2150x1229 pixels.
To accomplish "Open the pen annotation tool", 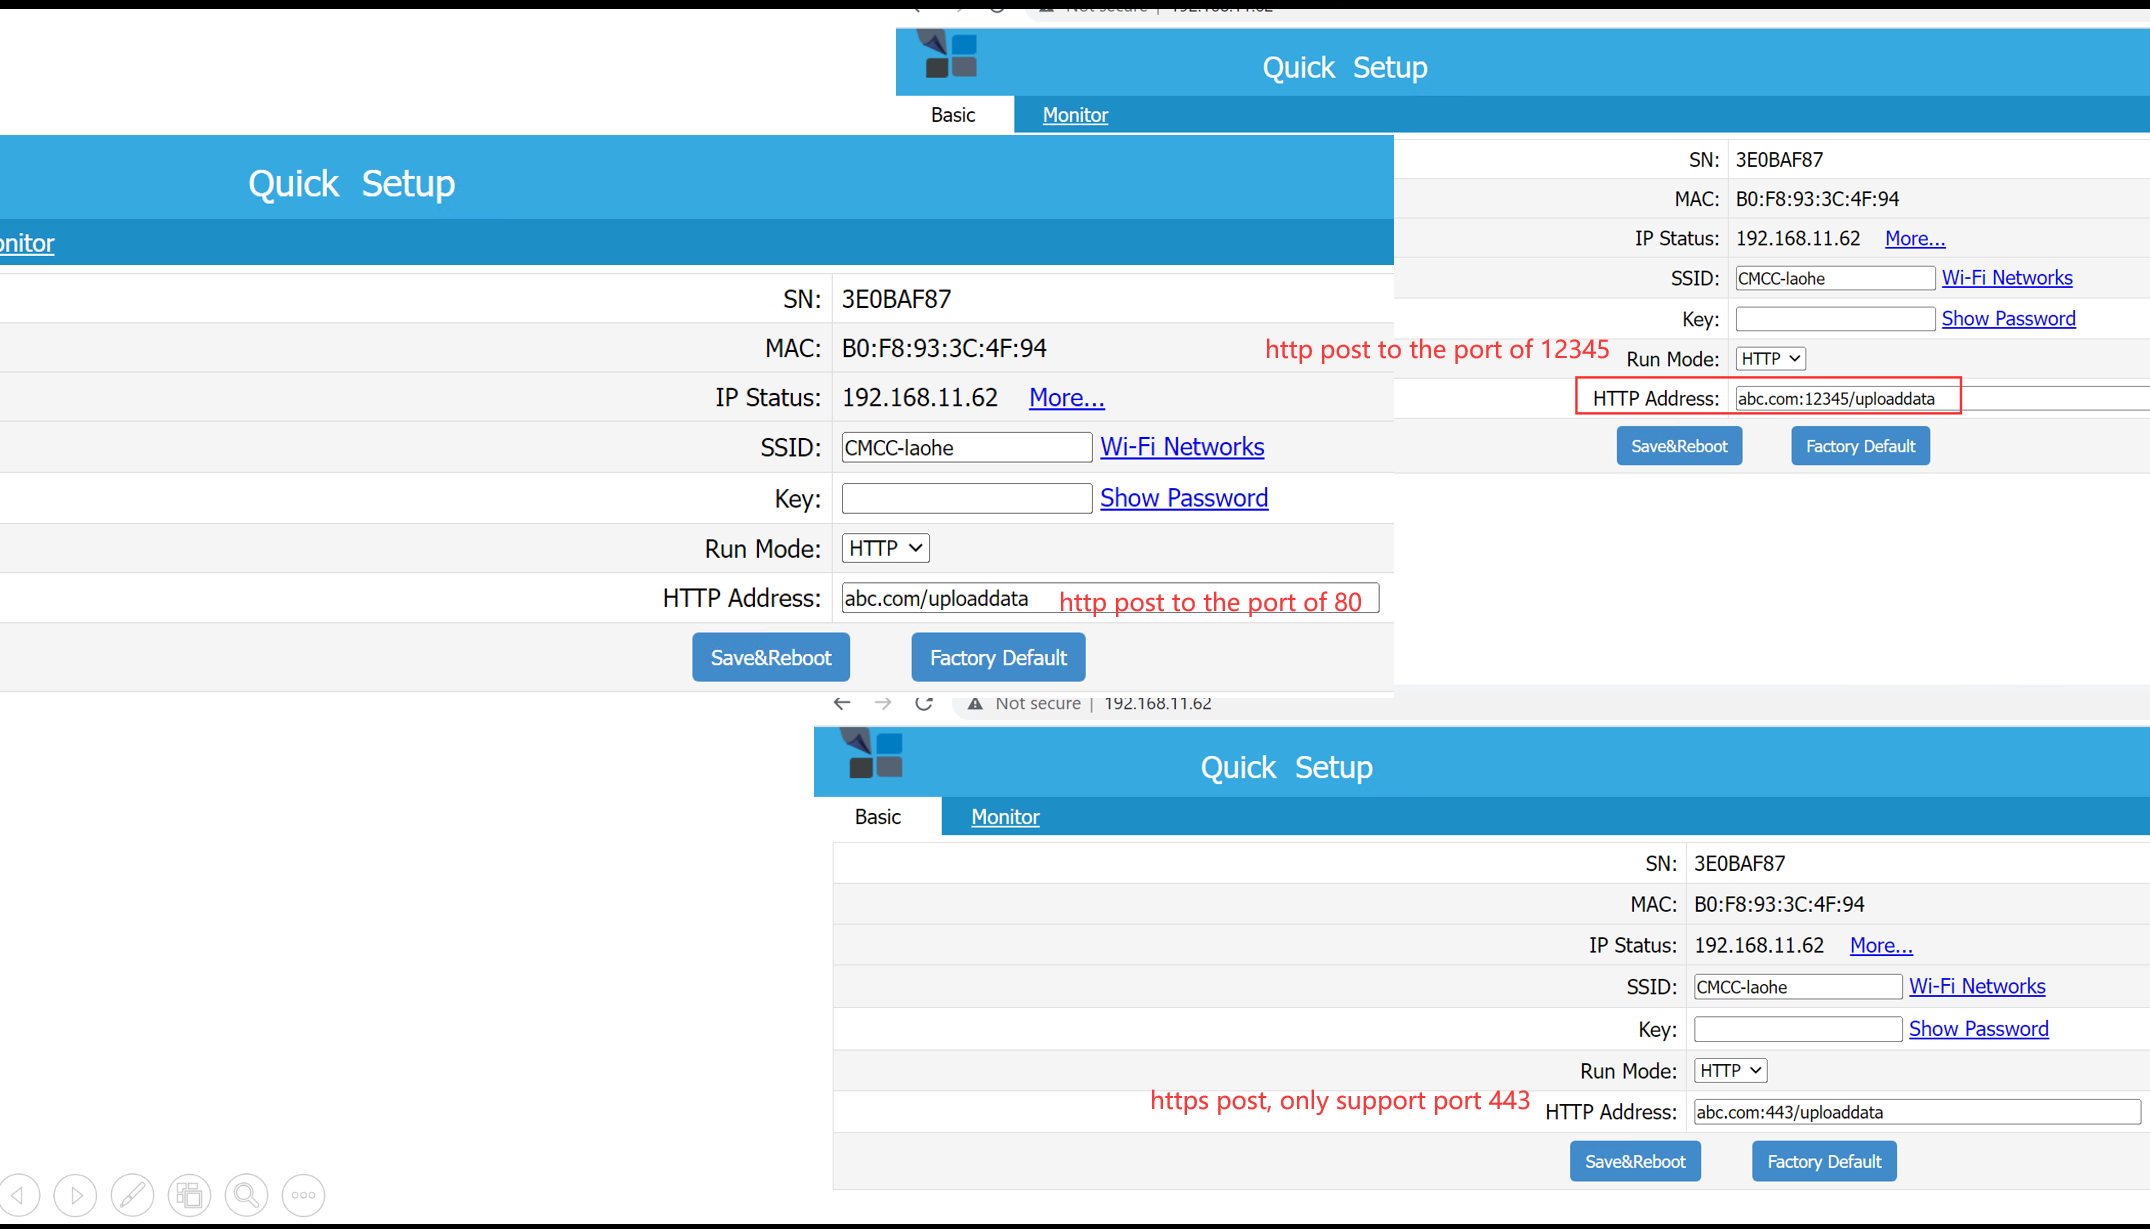I will (x=132, y=1195).
